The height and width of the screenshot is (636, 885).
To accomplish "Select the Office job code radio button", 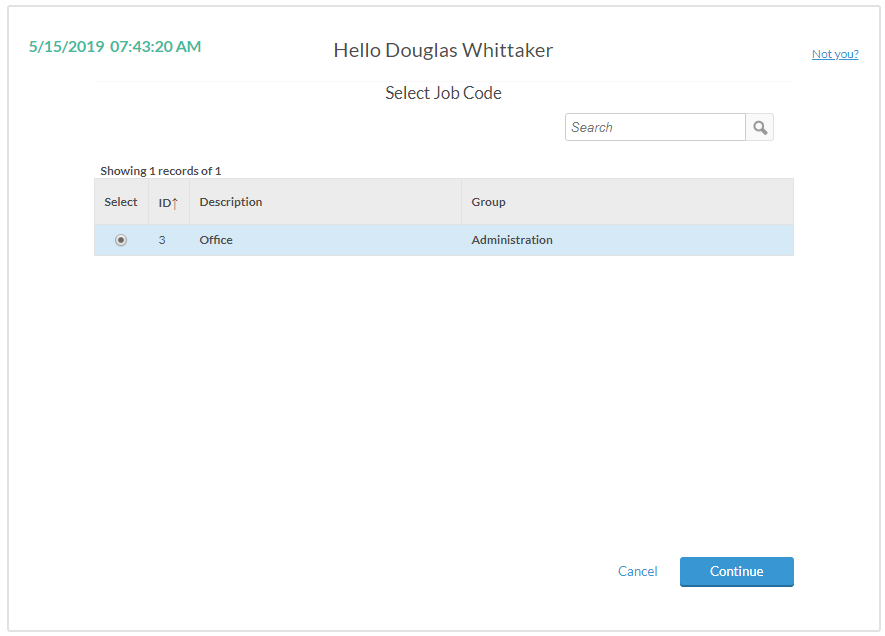I will click(x=121, y=240).
